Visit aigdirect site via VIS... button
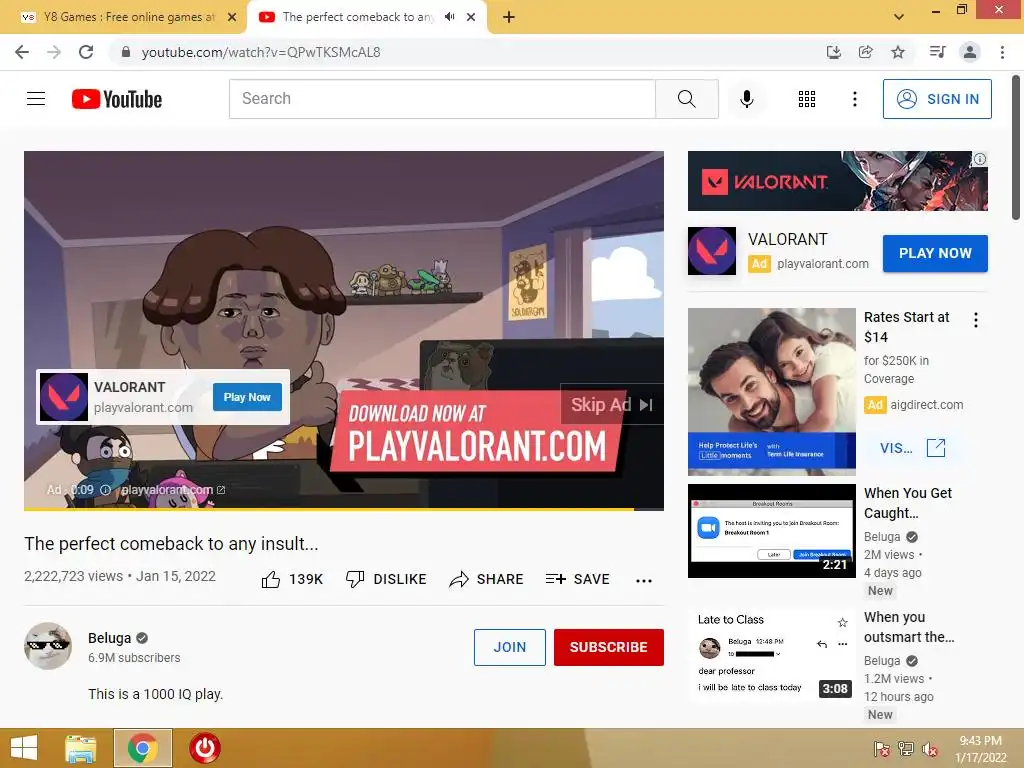Image resolution: width=1024 pixels, height=768 pixels. click(x=912, y=448)
